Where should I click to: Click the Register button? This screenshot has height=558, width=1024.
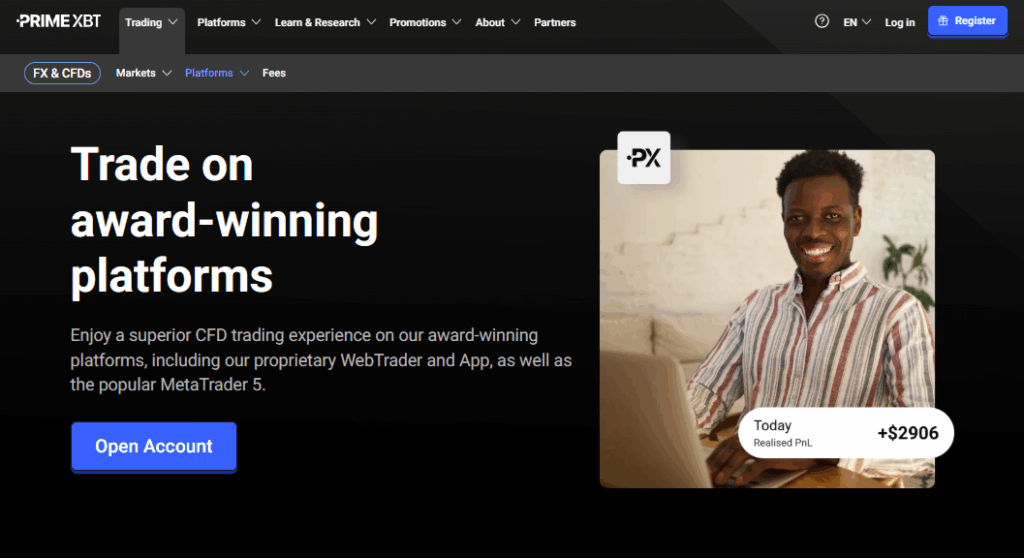(x=967, y=22)
